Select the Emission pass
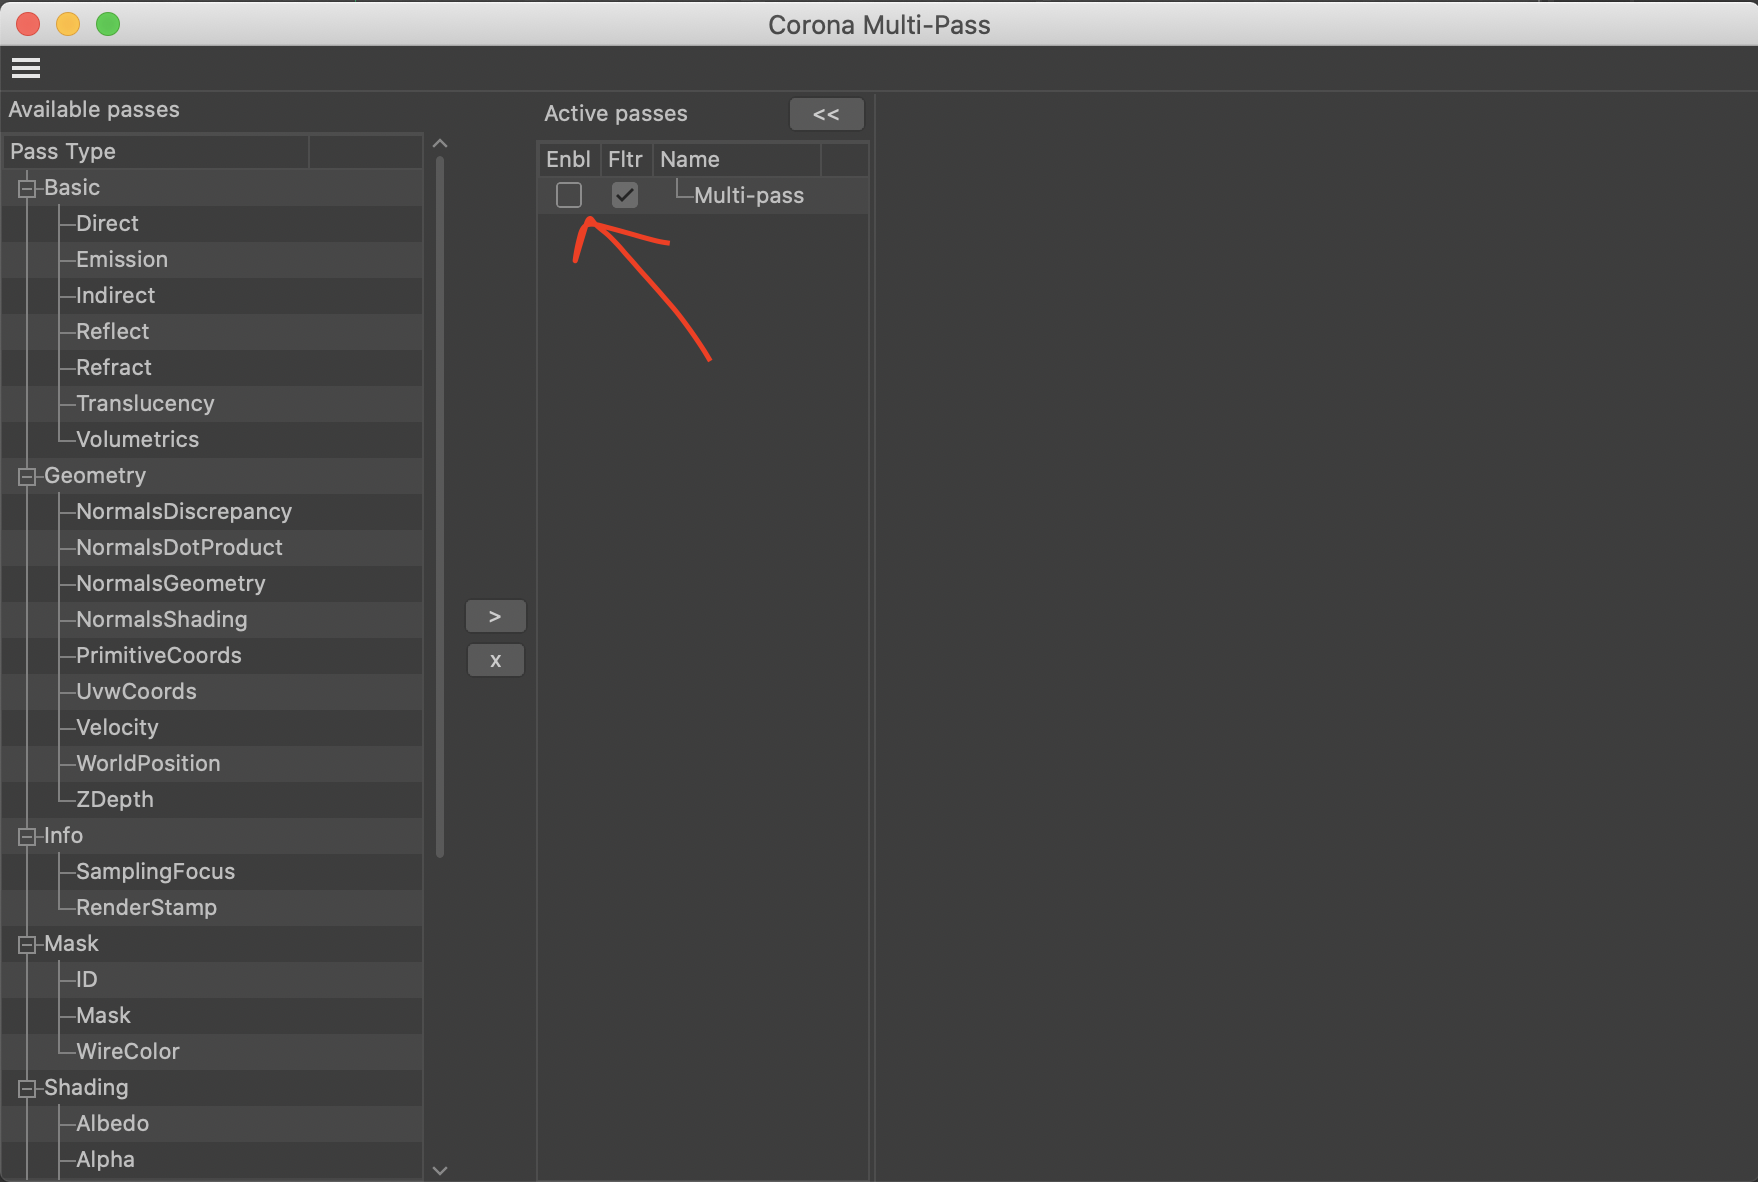Viewport: 1758px width, 1182px height. 122,259
